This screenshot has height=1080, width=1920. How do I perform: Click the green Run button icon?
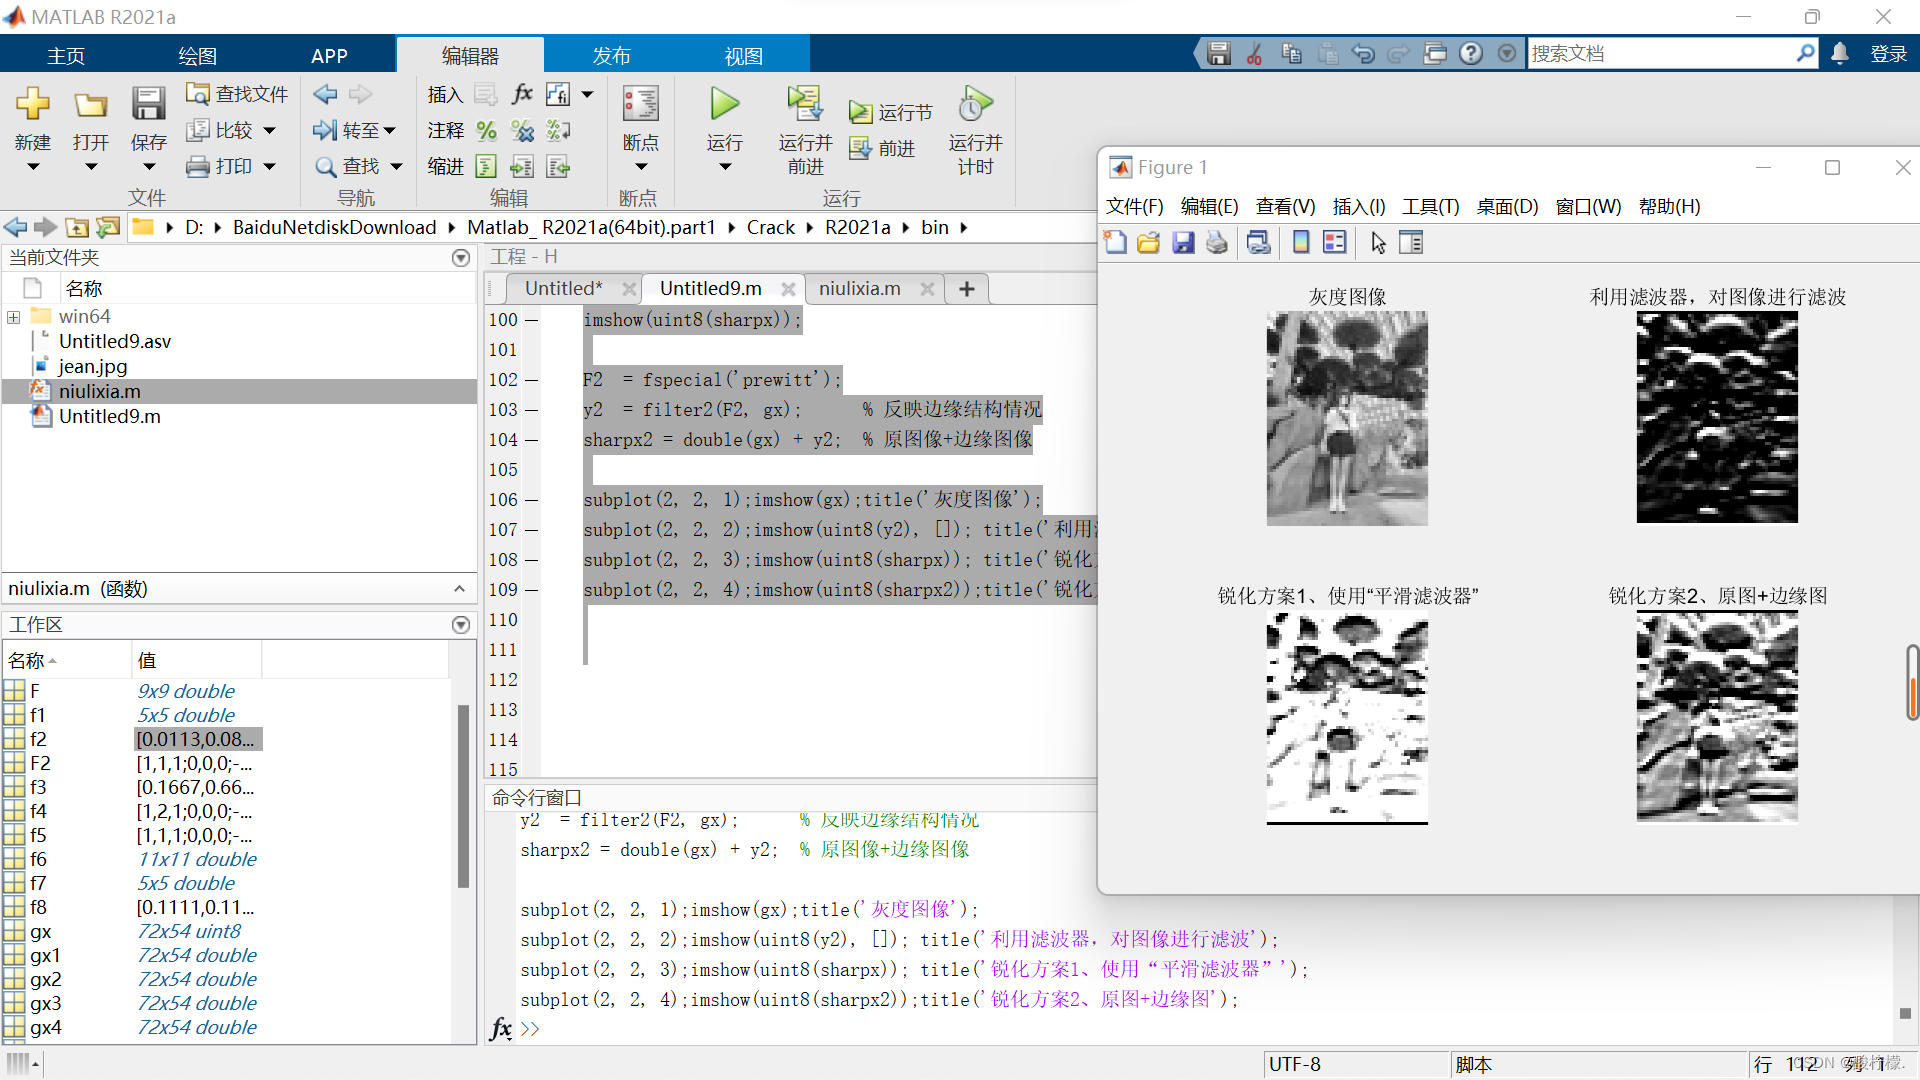[724, 104]
